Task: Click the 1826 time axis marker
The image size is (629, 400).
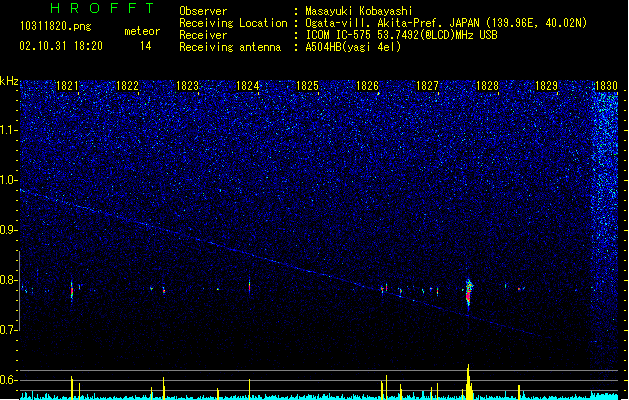Action: (367, 86)
